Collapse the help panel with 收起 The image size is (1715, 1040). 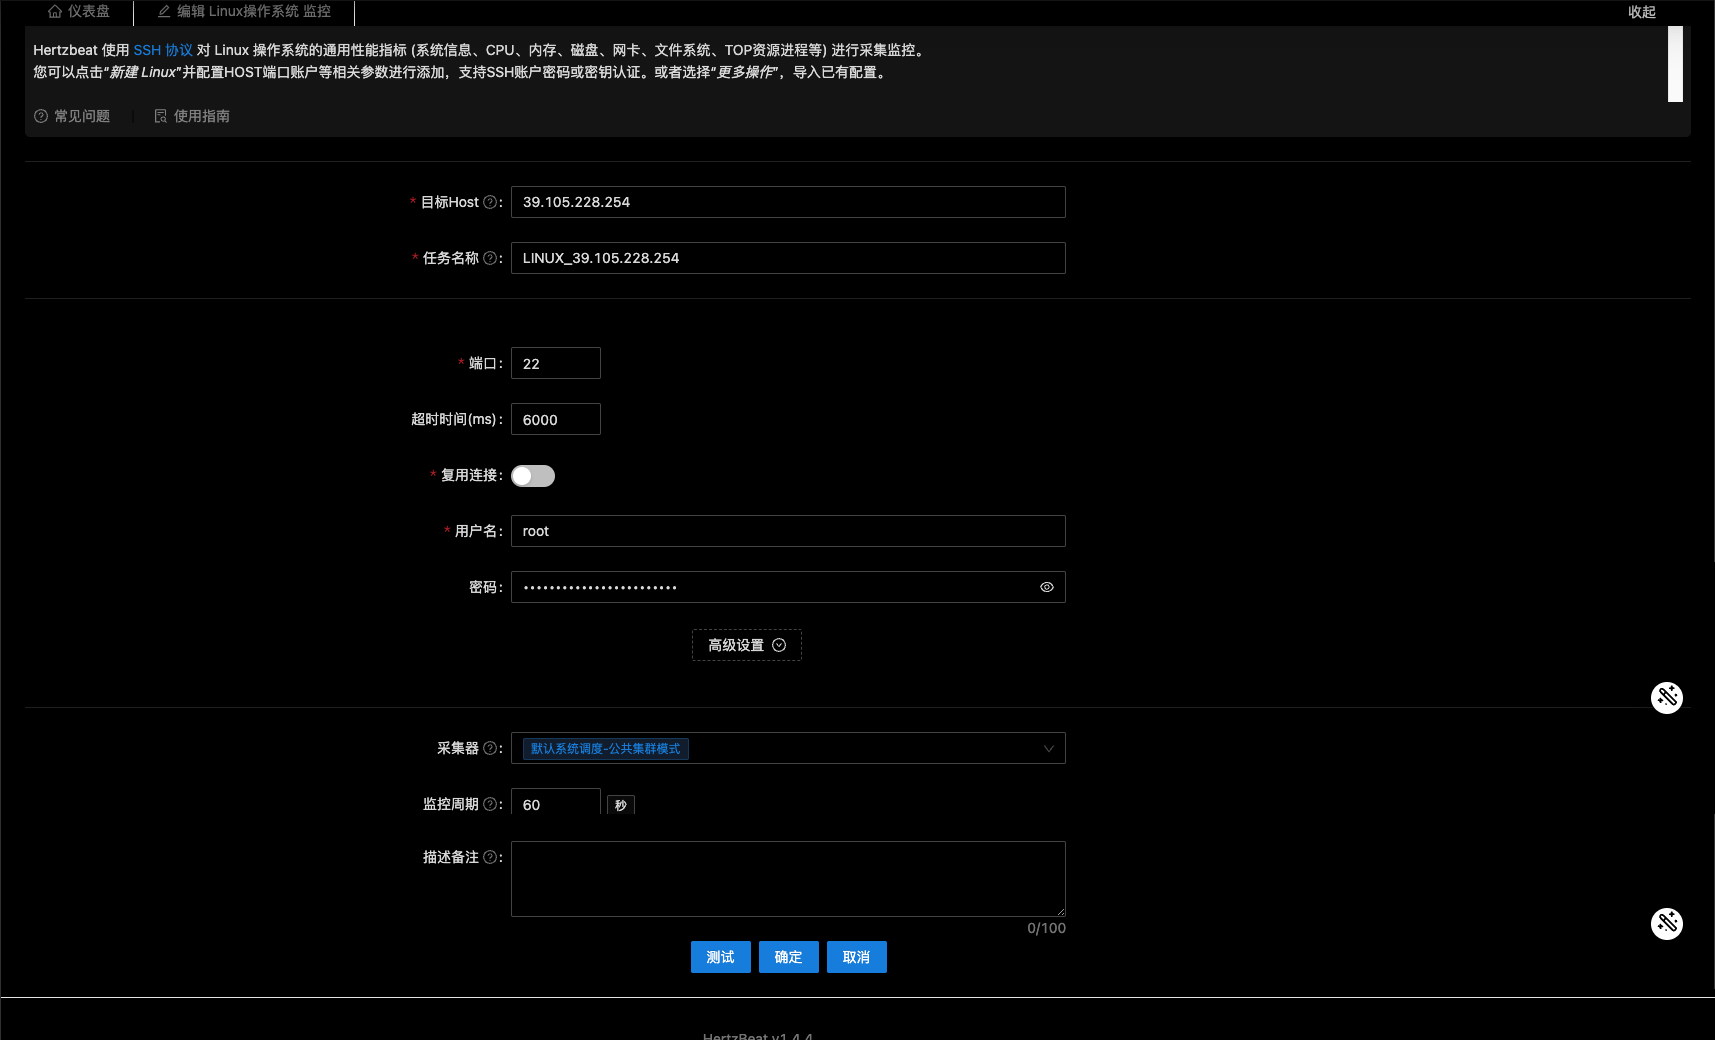click(1642, 12)
